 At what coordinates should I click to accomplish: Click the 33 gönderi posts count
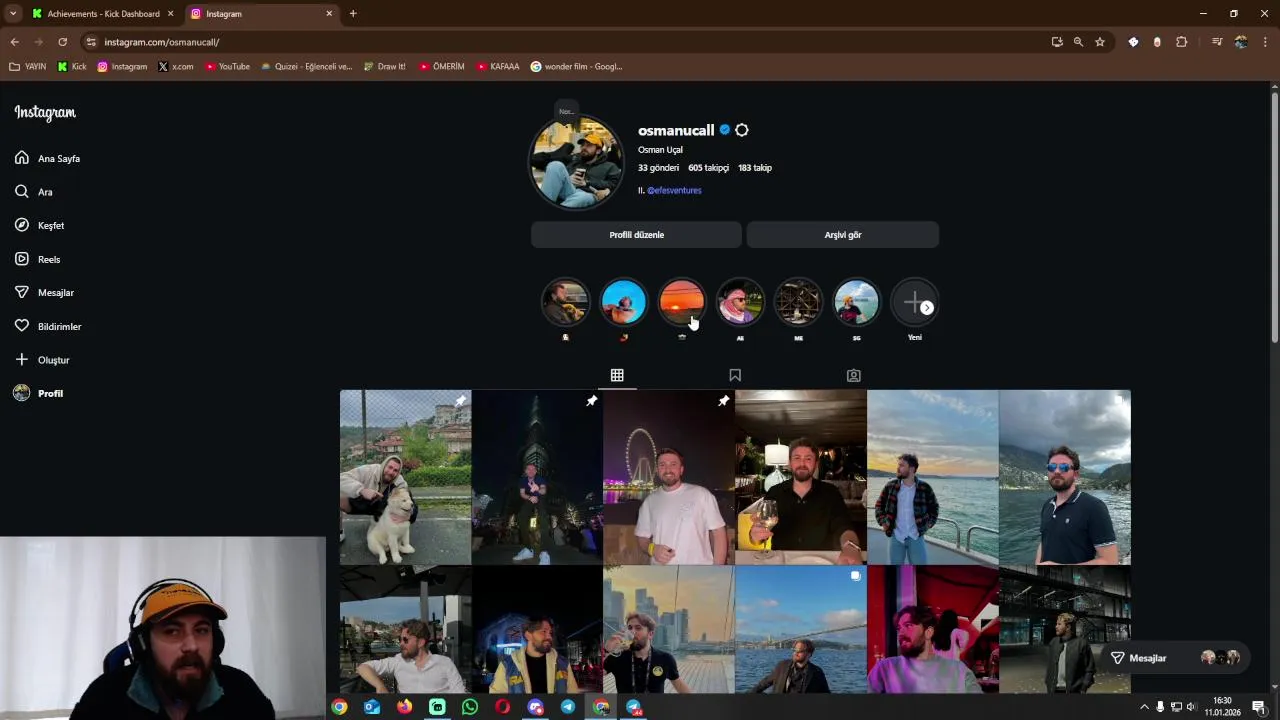pos(658,168)
